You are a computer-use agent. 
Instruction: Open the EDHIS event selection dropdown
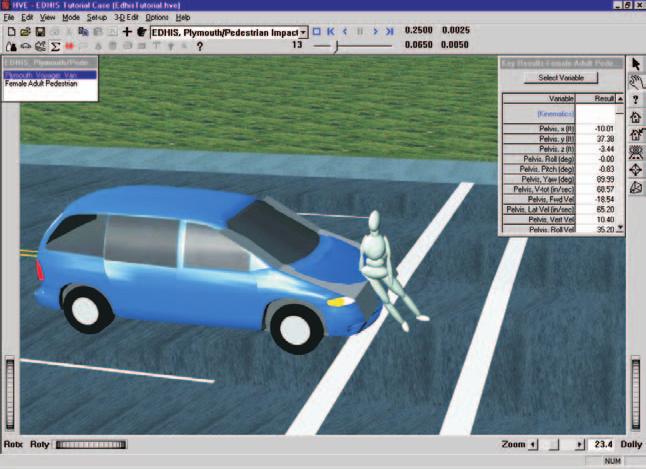coord(303,32)
